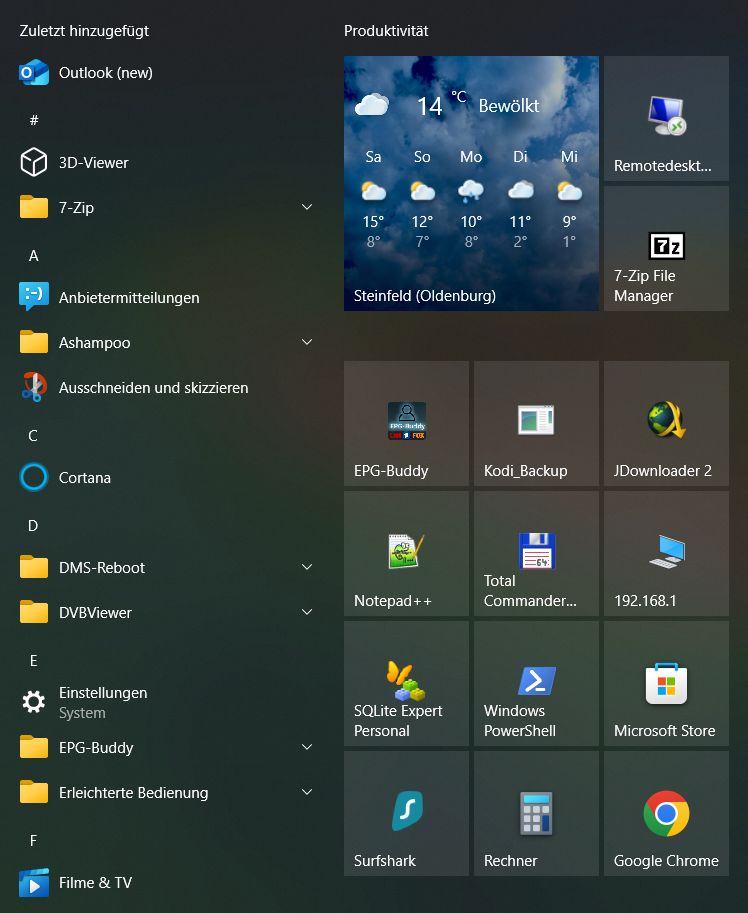Open the Windows PowerShell tile
Viewport: 748px width, 913px height.
(x=536, y=684)
